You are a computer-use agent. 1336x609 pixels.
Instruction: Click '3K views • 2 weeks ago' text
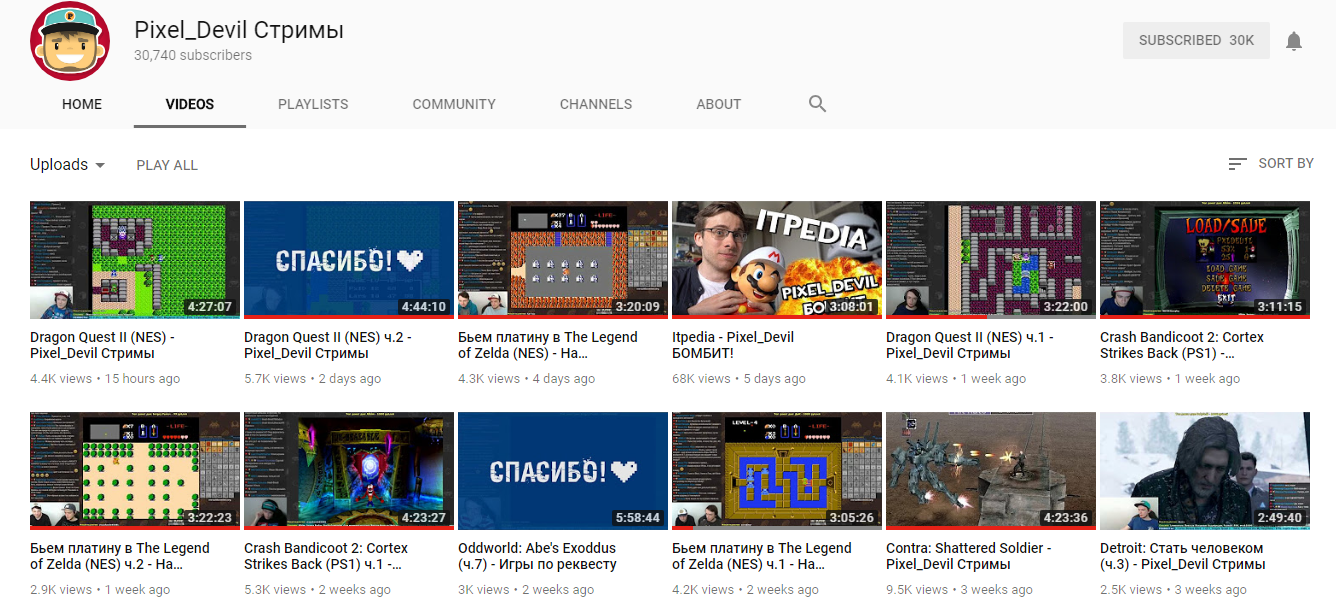click(526, 590)
